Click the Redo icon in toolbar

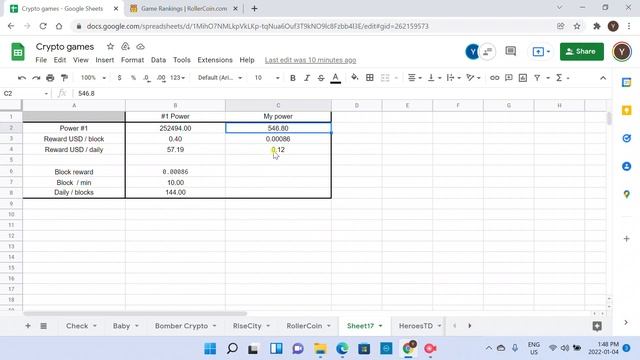click(36, 78)
